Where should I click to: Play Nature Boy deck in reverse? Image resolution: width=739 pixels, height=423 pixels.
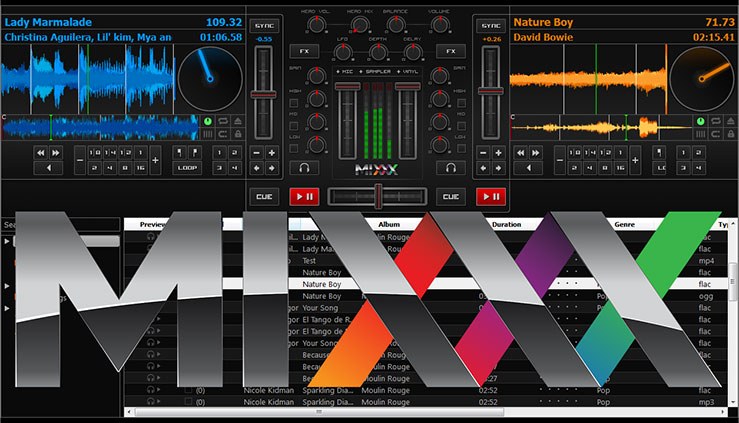[528, 168]
